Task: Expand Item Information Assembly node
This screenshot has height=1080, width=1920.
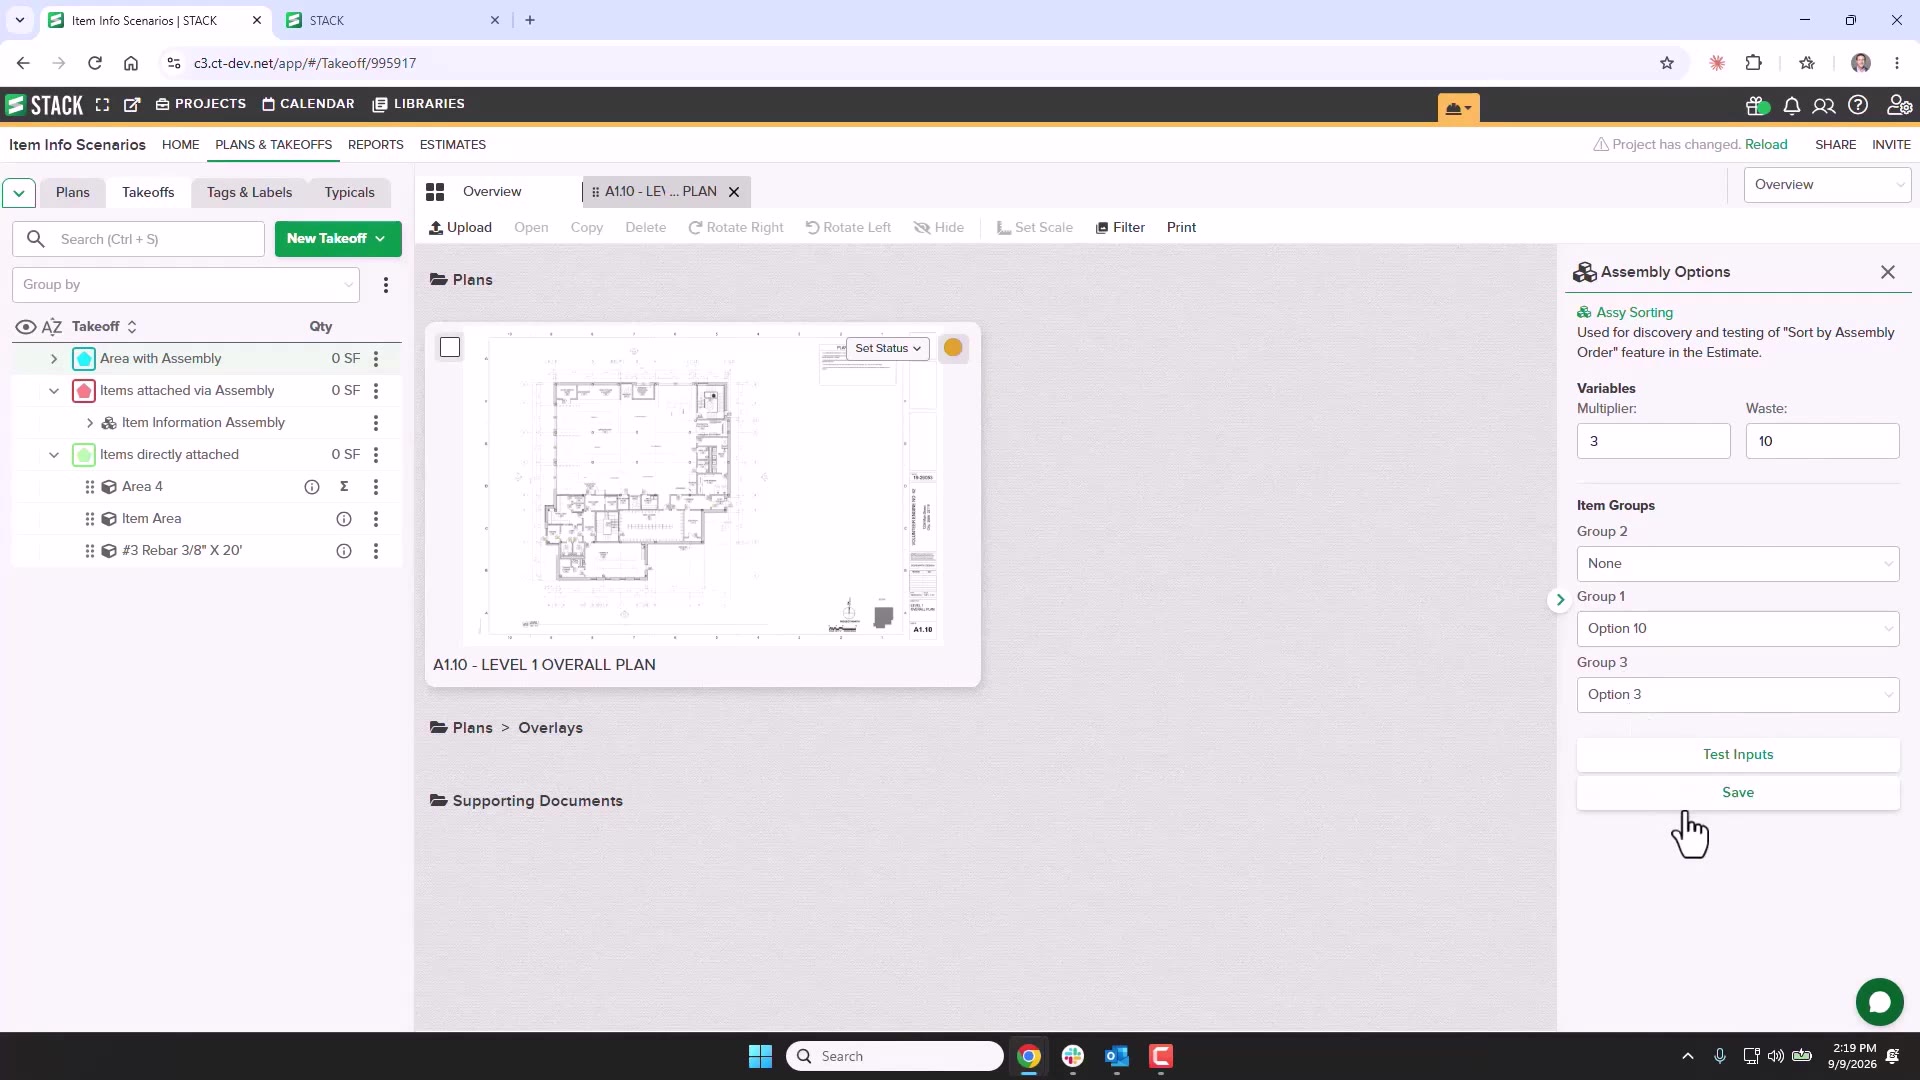Action: pos(90,423)
